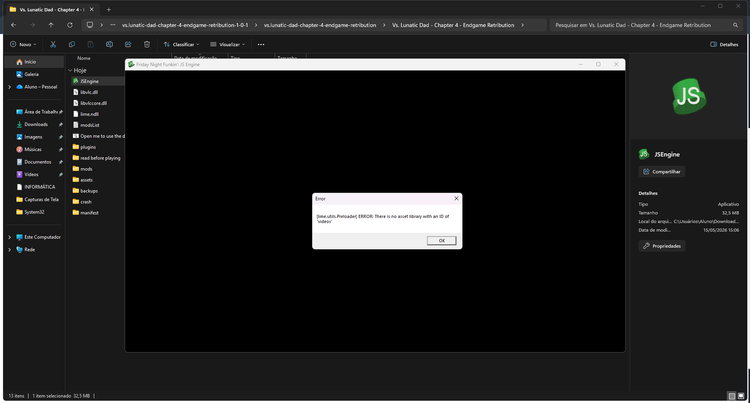Click the Cut scissors icon in toolbar

click(53, 44)
